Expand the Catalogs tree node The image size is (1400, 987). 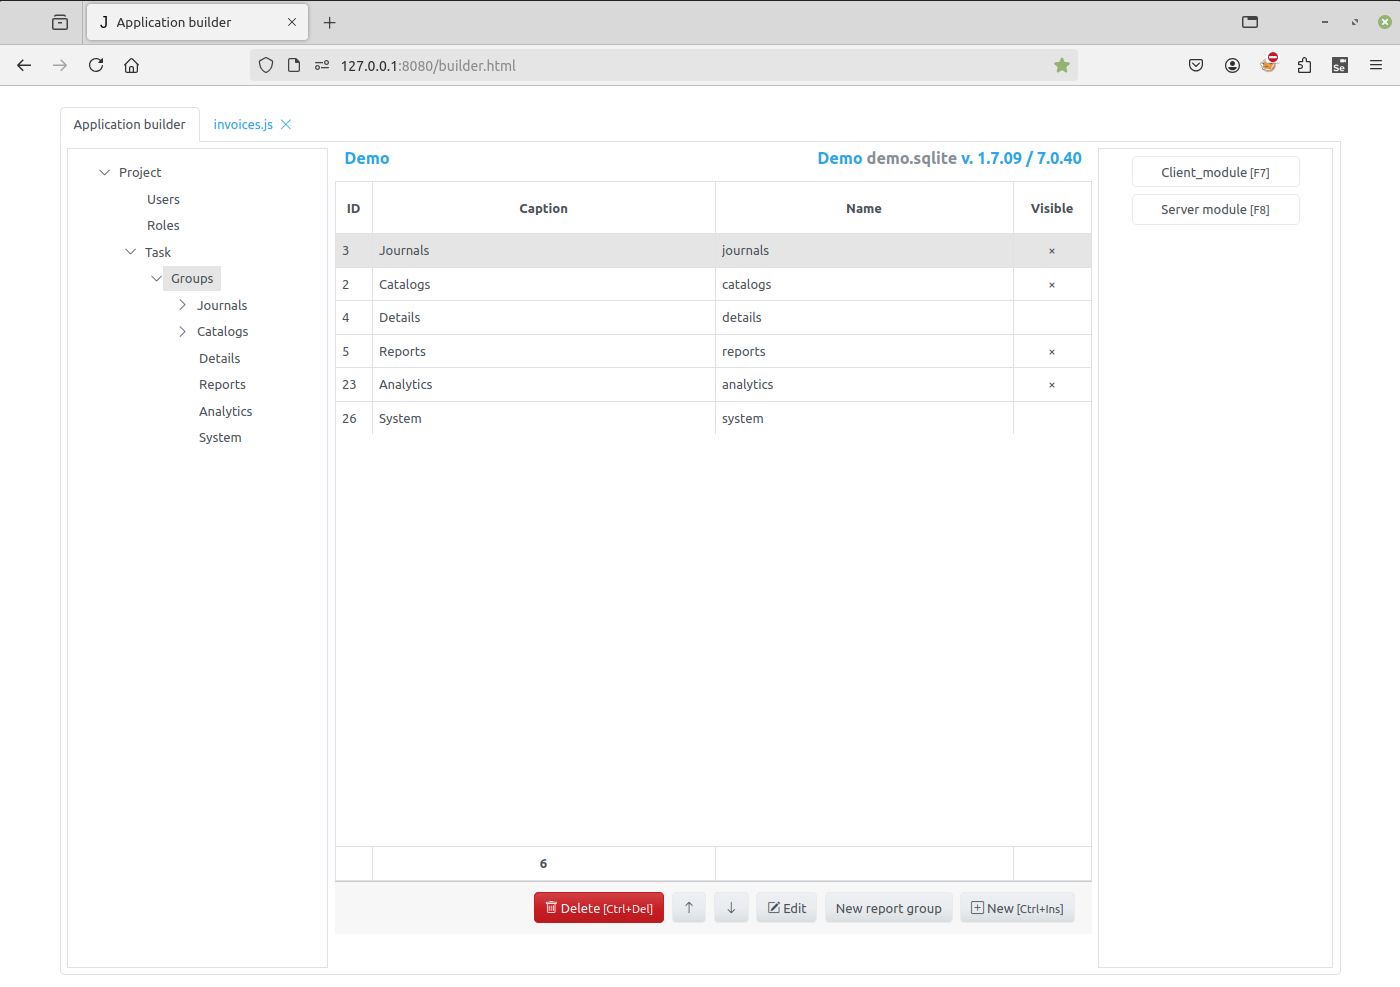pos(182,332)
